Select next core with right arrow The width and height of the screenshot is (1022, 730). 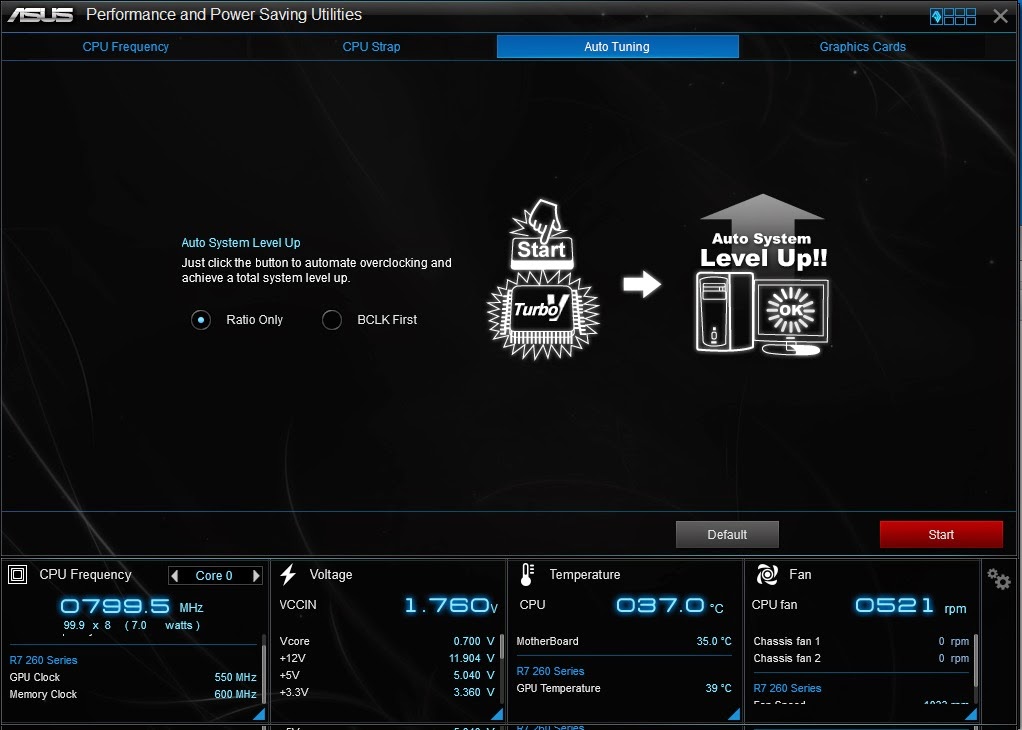(257, 576)
